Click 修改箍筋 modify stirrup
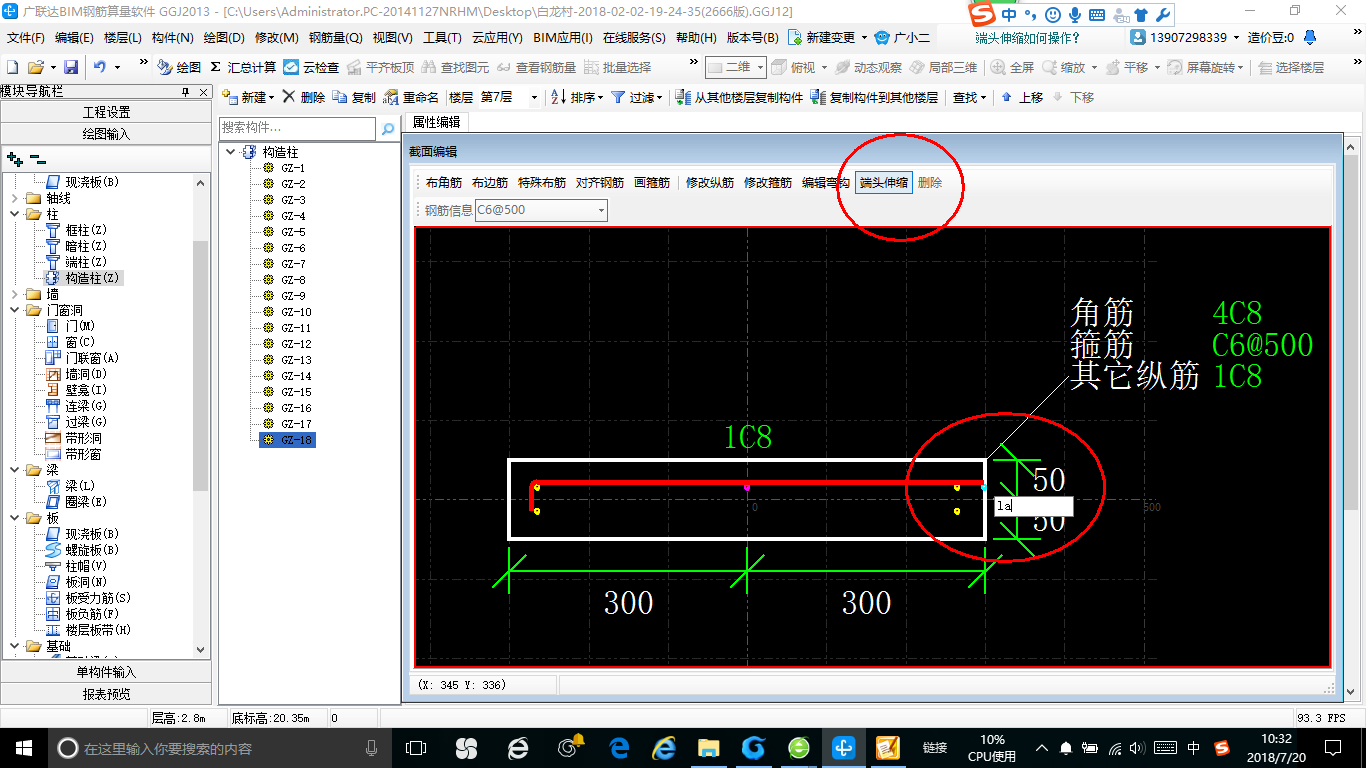Screen dimensions: 1366x768 click(768, 183)
